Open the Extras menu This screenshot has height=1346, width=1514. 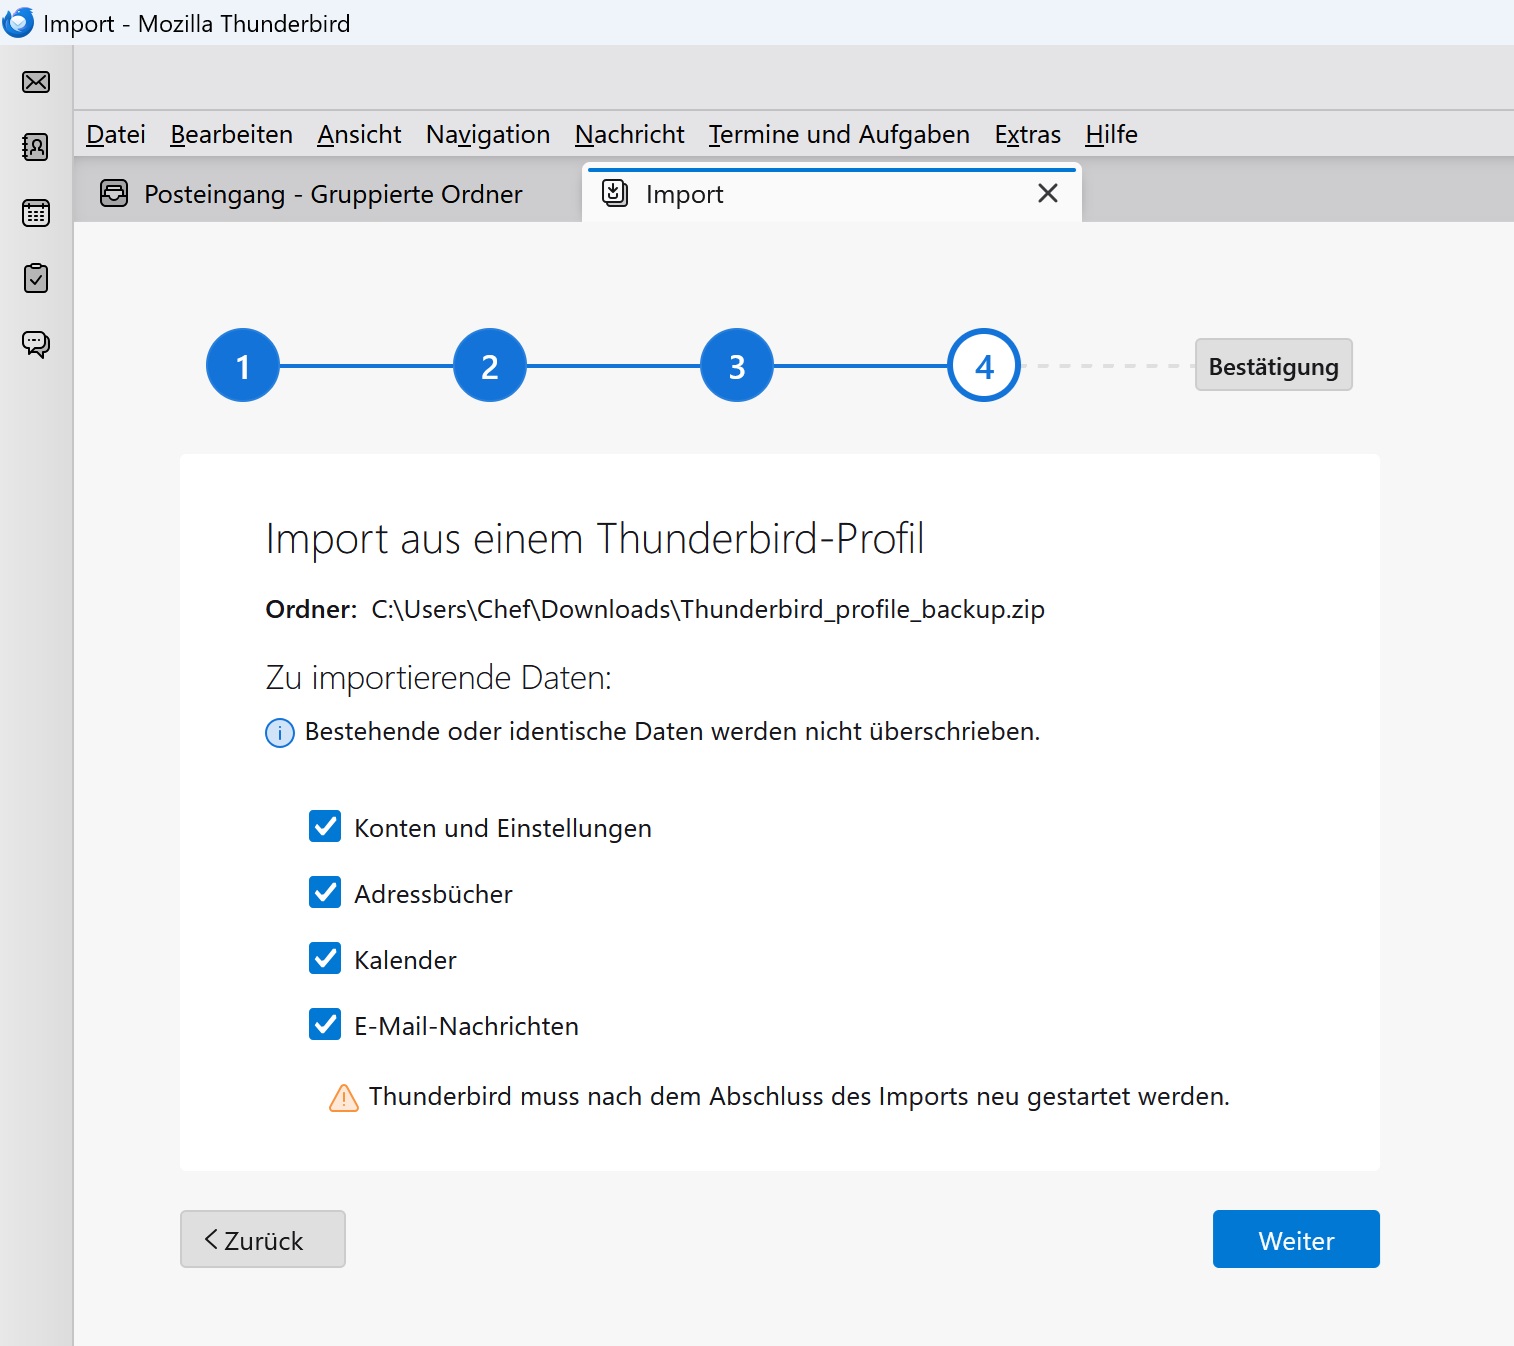point(1027,134)
